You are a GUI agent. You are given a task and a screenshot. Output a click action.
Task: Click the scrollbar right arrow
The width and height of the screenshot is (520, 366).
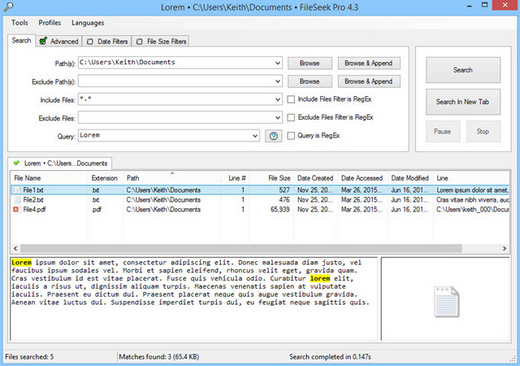tap(504, 248)
